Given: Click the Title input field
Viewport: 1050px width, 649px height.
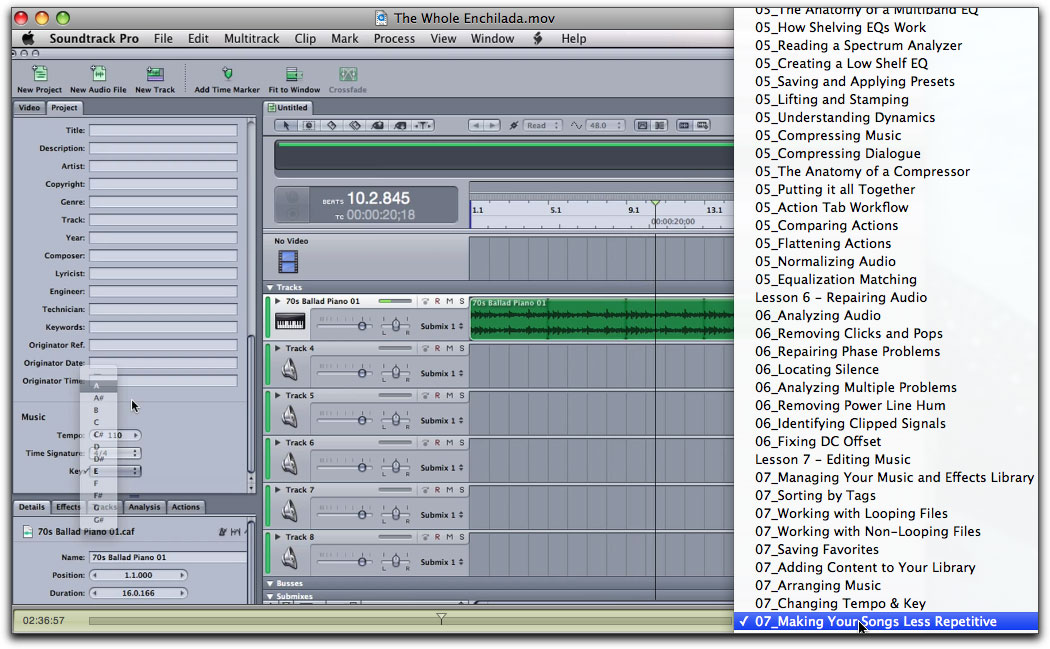Looking at the screenshot, I should 163,130.
